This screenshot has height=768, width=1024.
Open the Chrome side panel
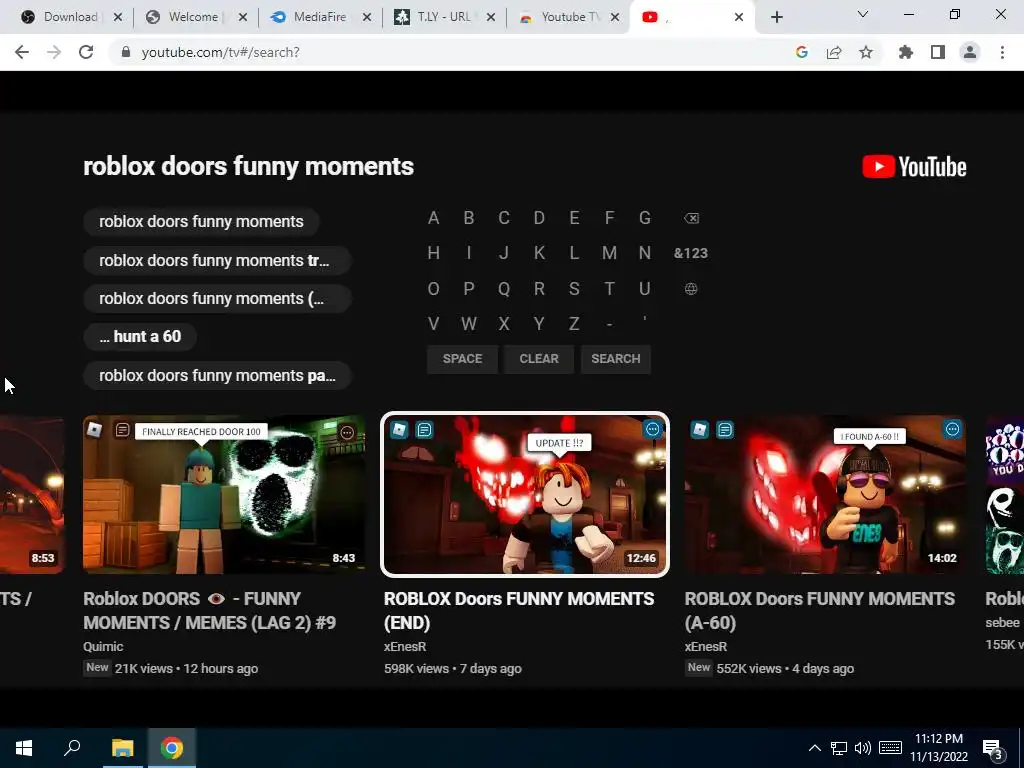[x=938, y=52]
